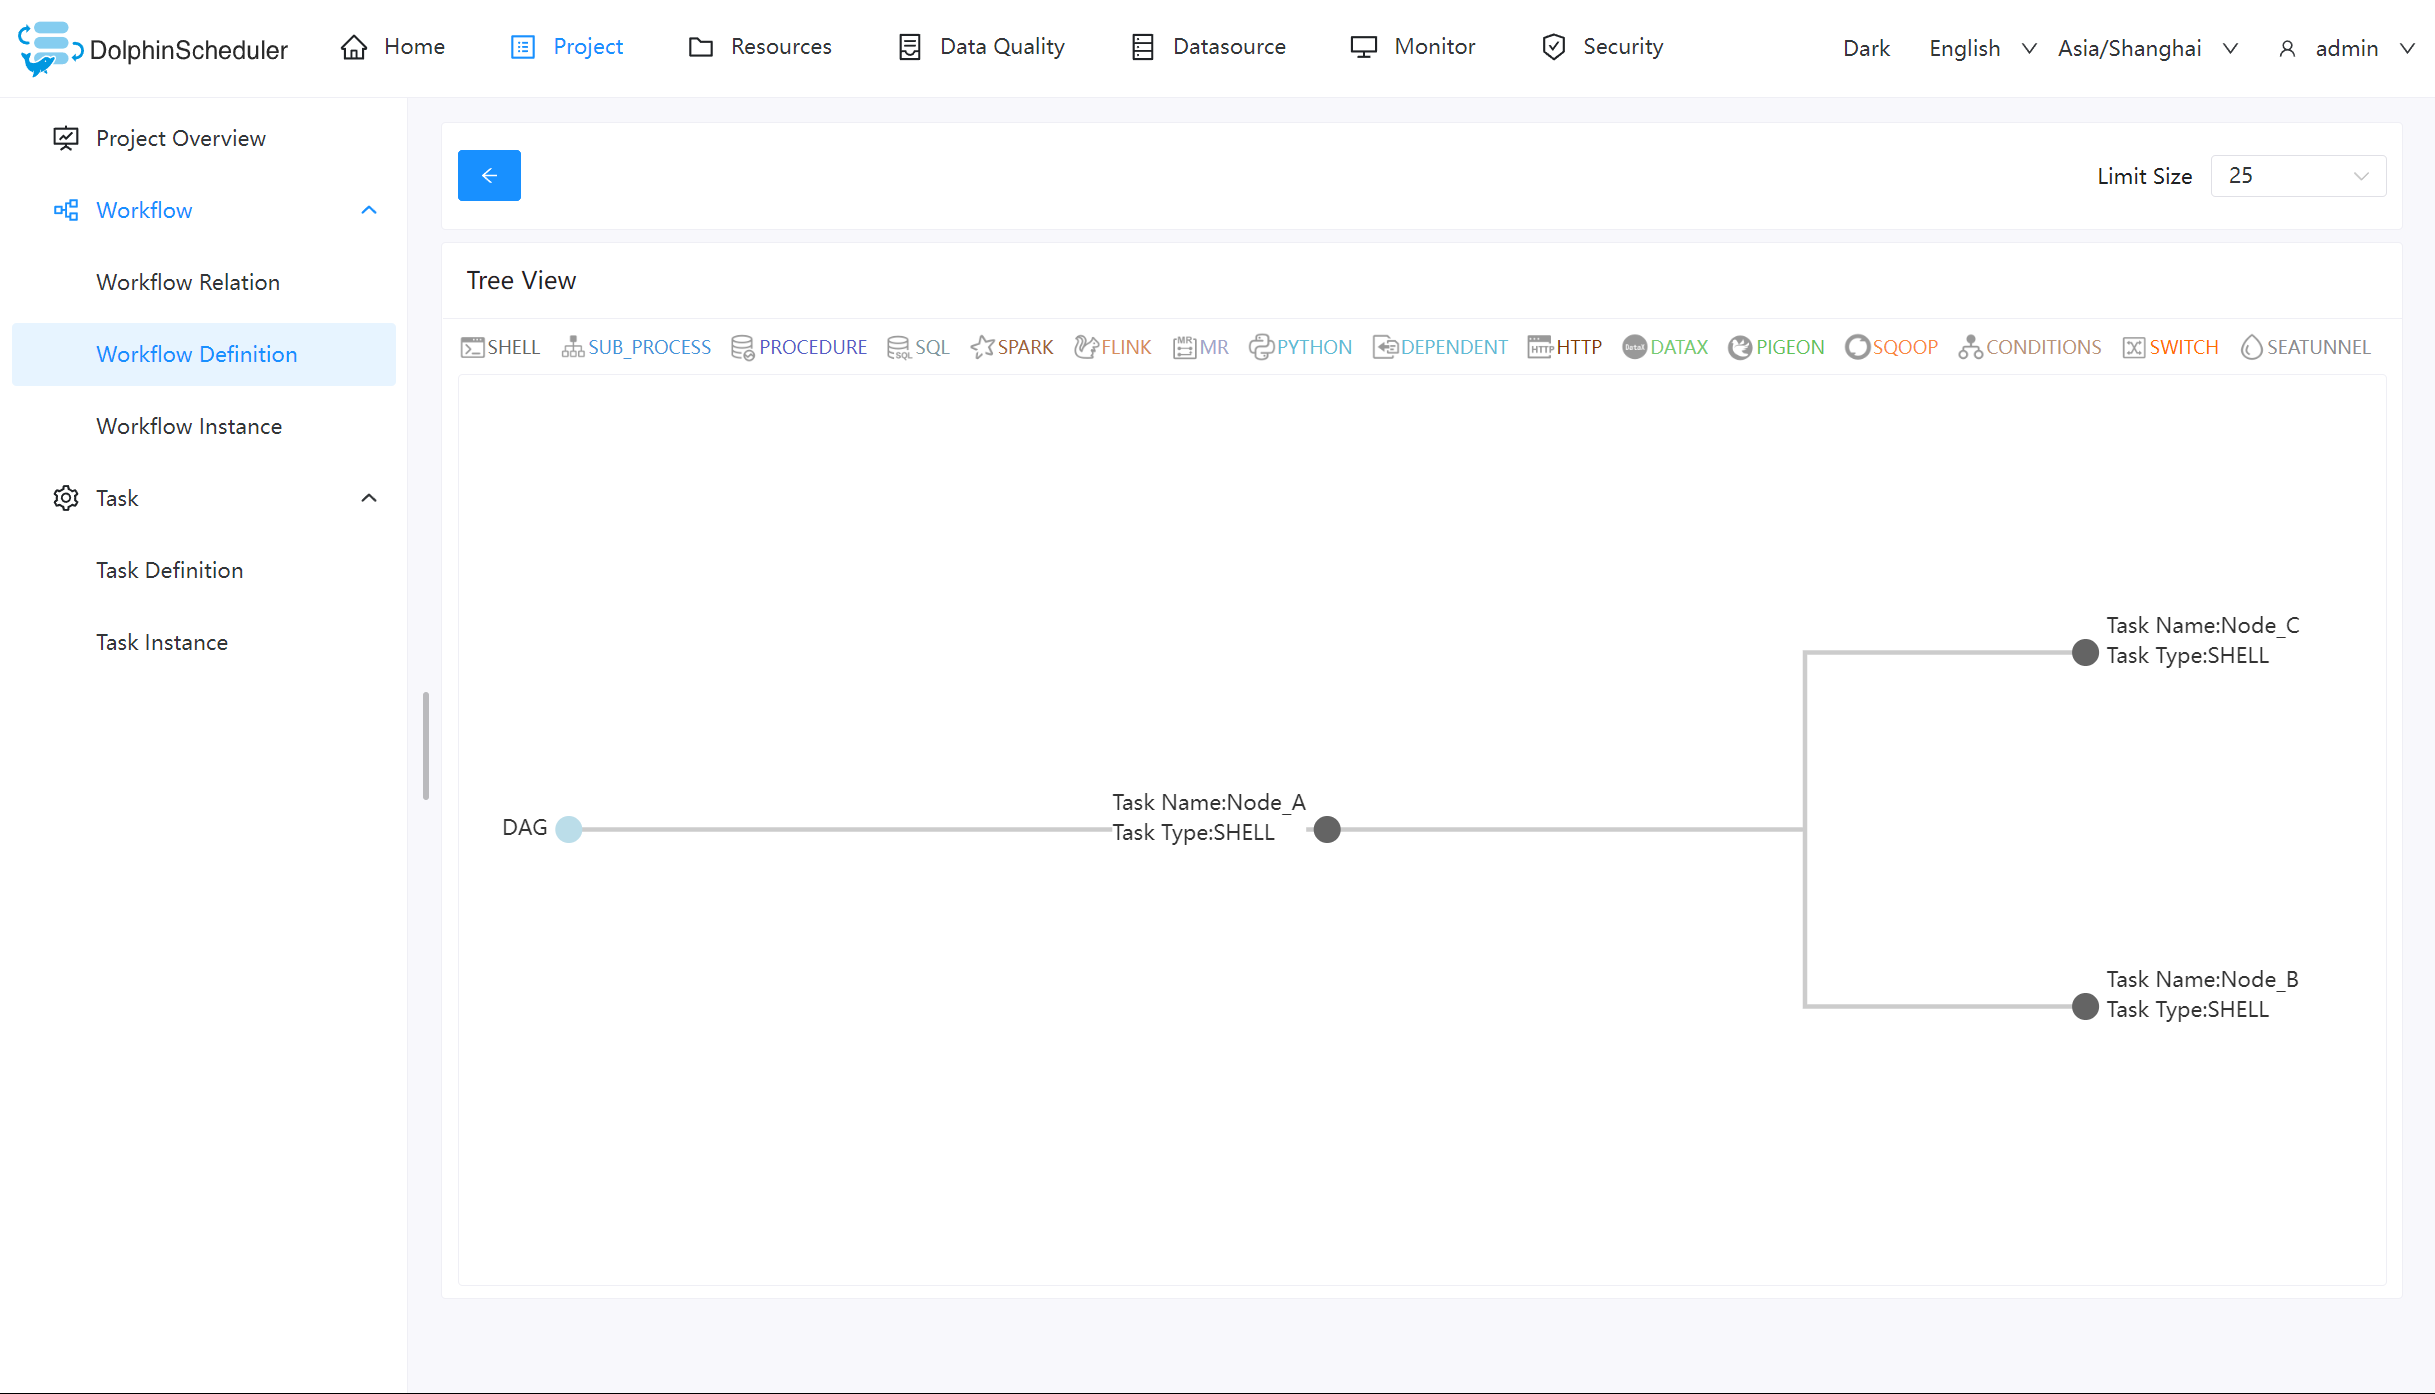
Task: Click the FLINK task type icon
Action: point(1112,346)
